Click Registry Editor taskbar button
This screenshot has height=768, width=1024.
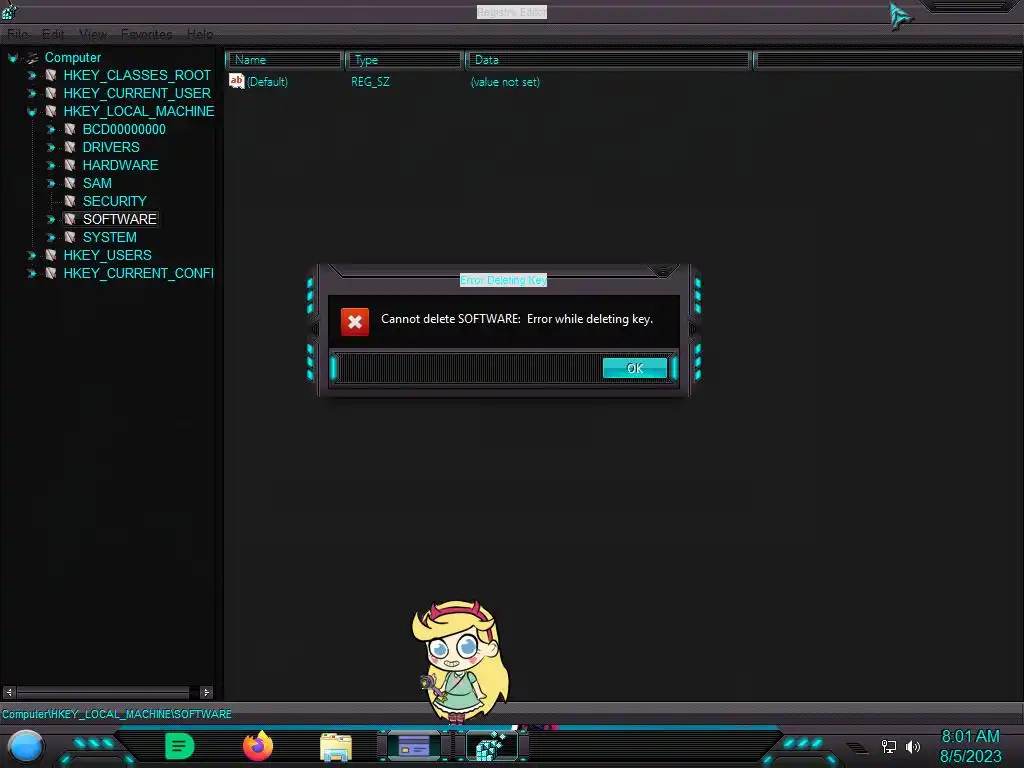pos(492,746)
